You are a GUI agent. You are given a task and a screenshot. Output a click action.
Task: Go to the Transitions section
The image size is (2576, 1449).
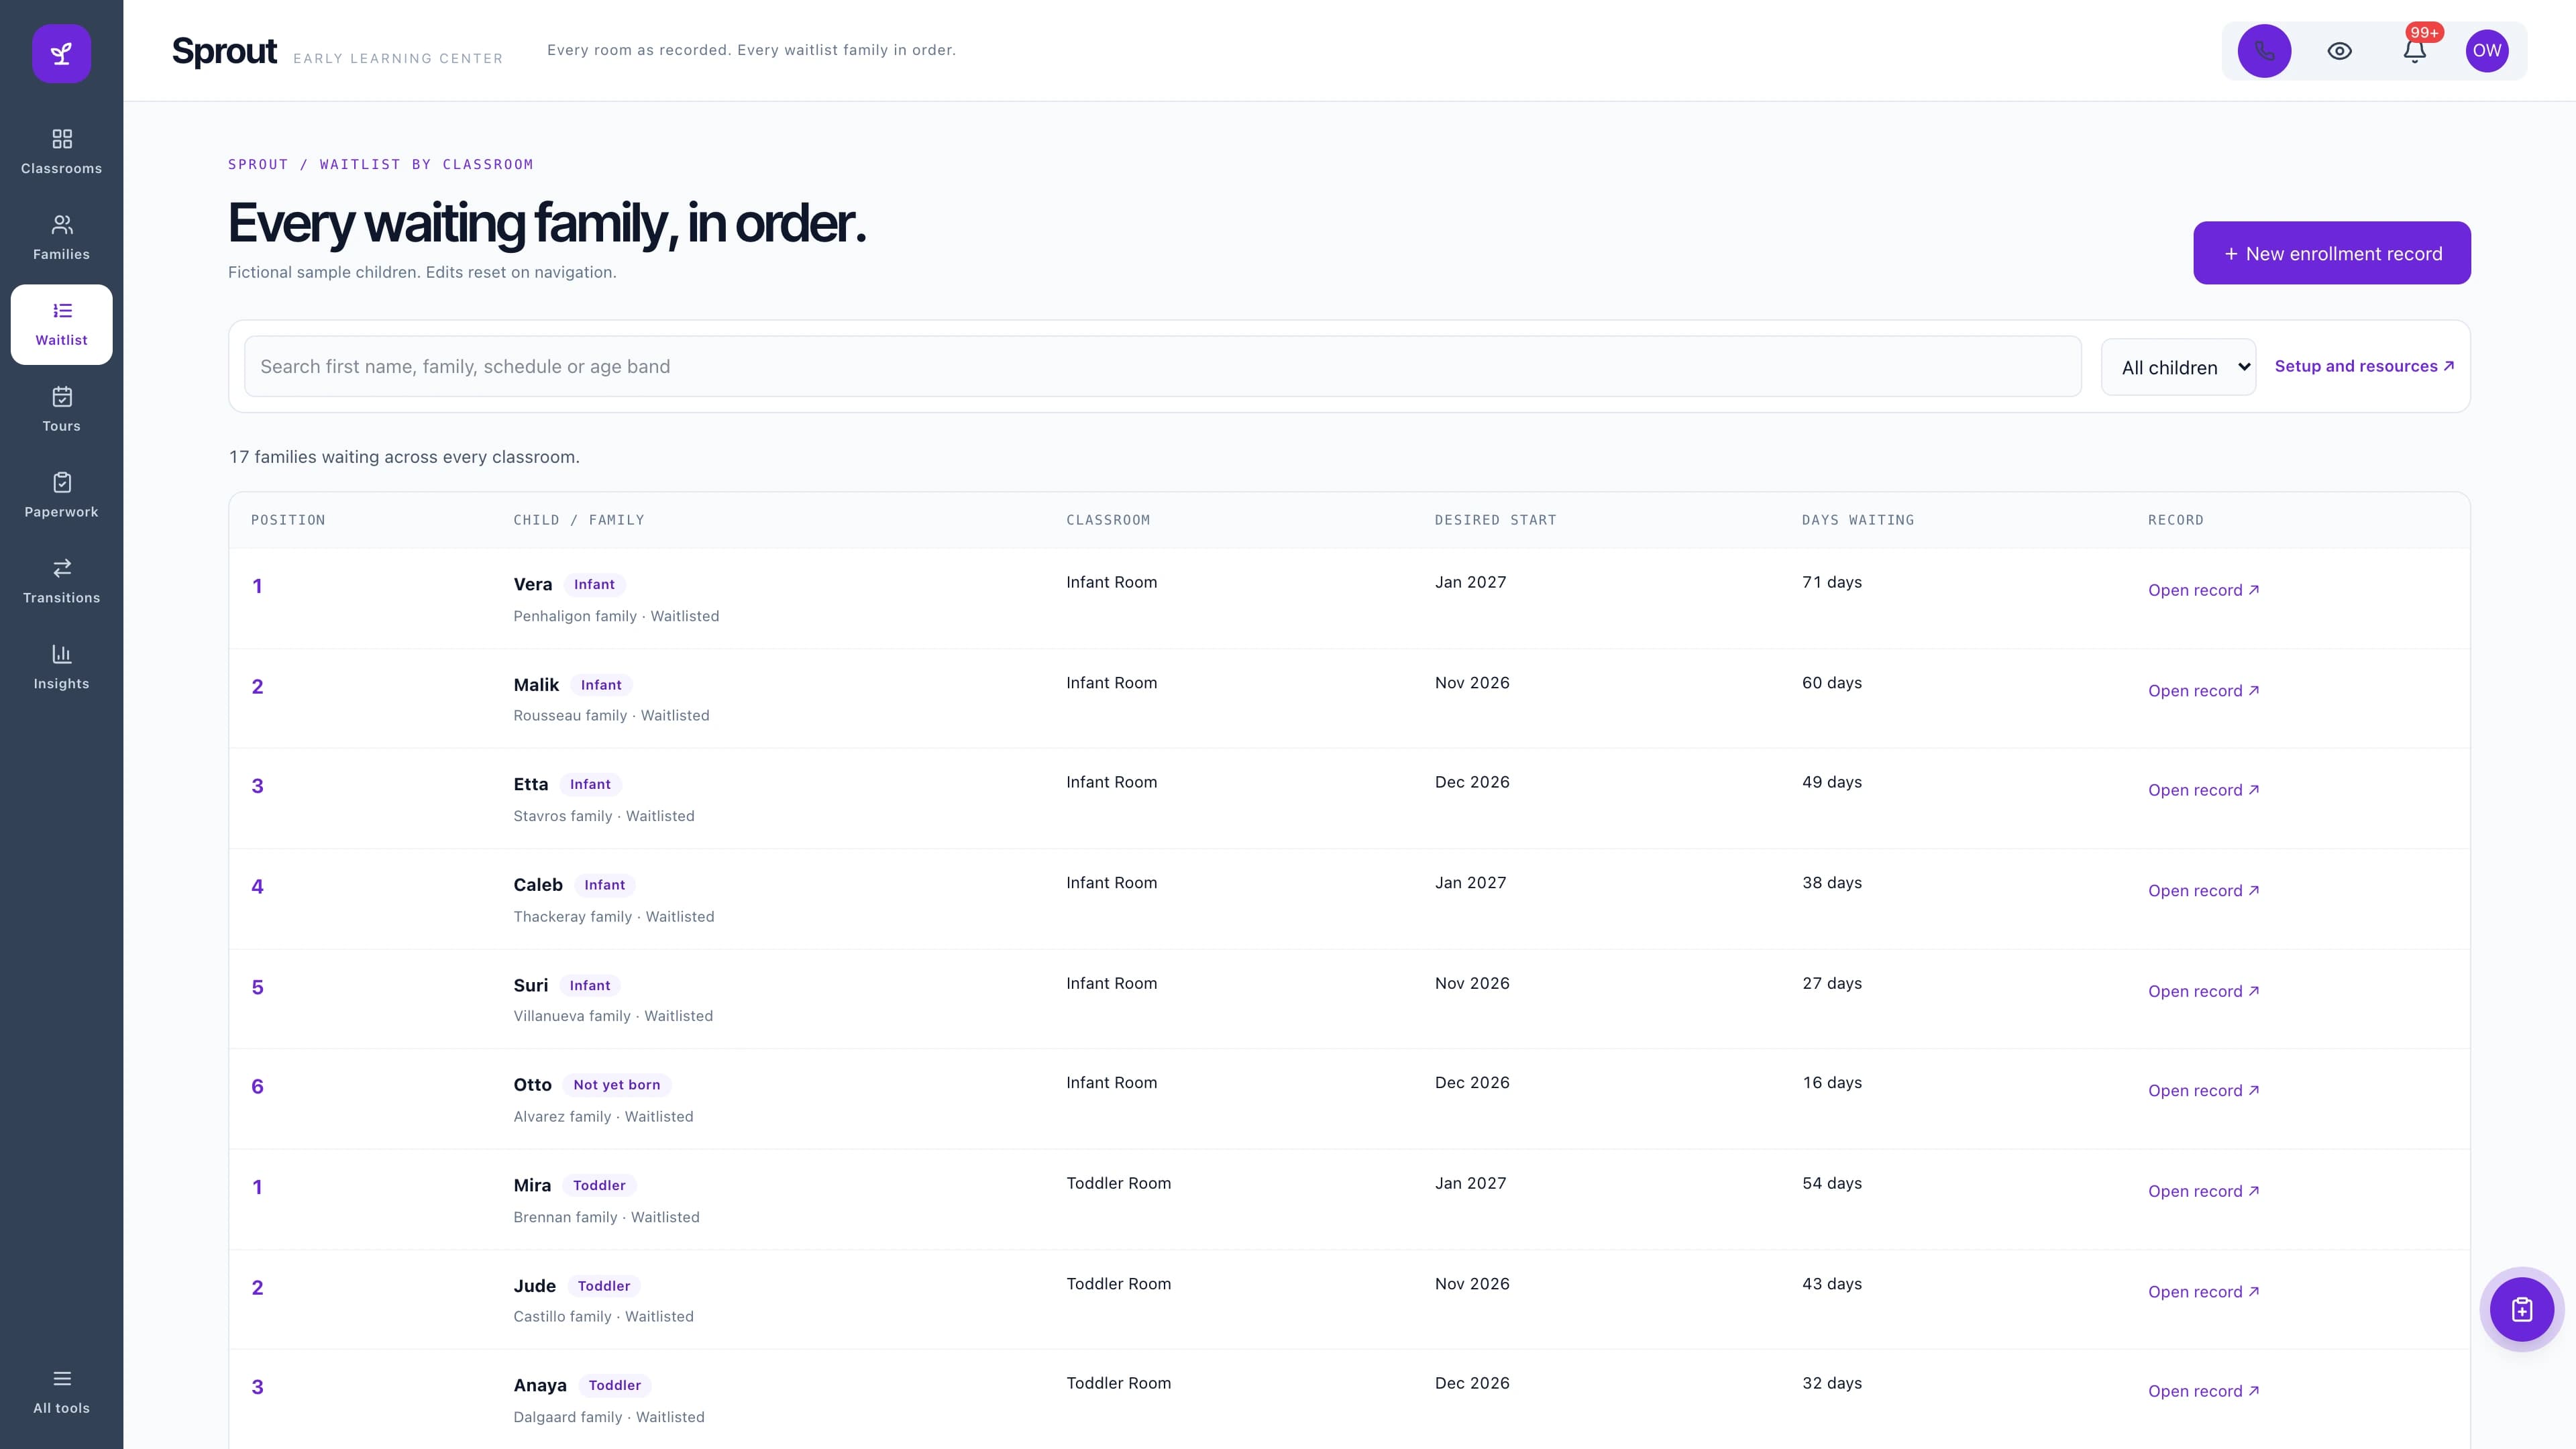(x=61, y=582)
